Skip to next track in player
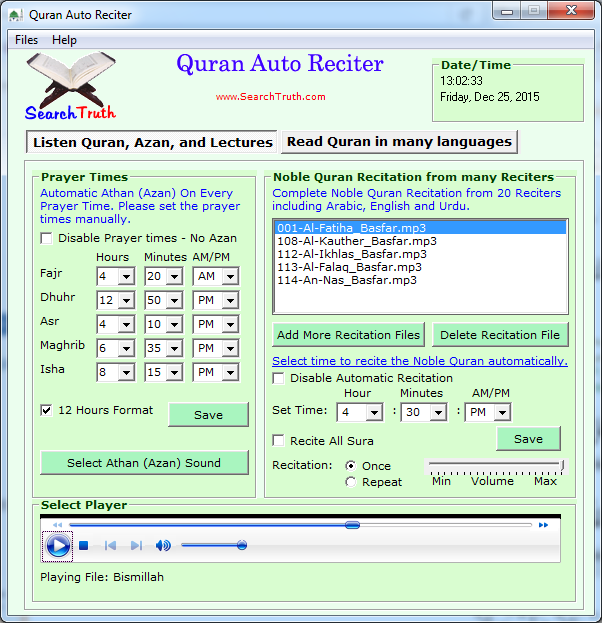This screenshot has height=623, width=602. click(136, 546)
